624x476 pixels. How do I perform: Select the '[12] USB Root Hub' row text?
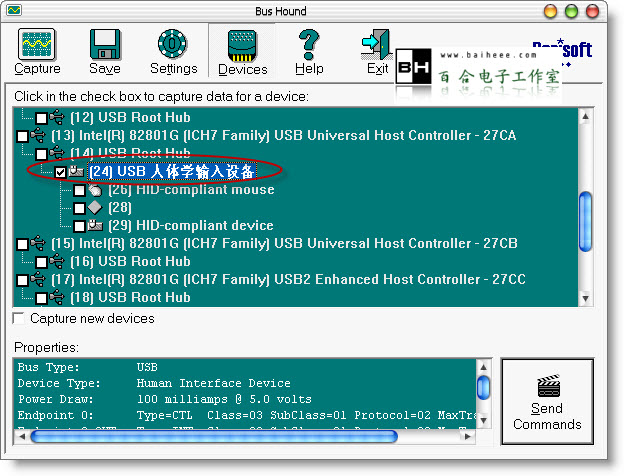pyautogui.click(x=130, y=117)
